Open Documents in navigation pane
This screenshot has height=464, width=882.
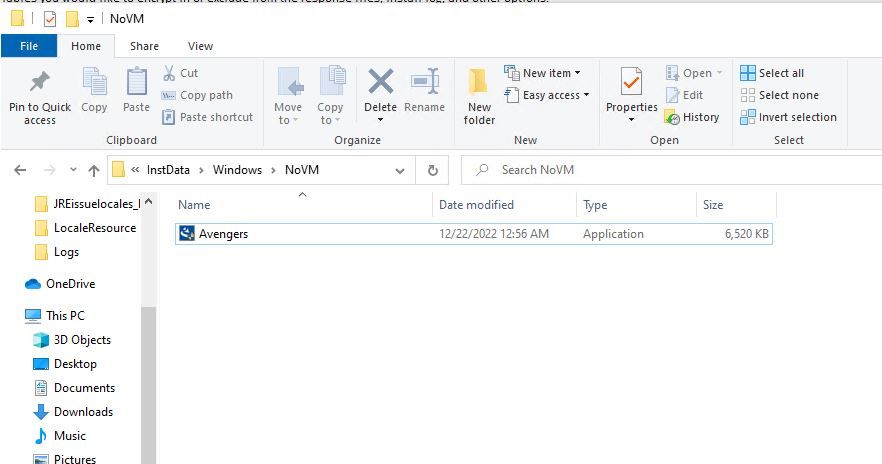click(74, 388)
